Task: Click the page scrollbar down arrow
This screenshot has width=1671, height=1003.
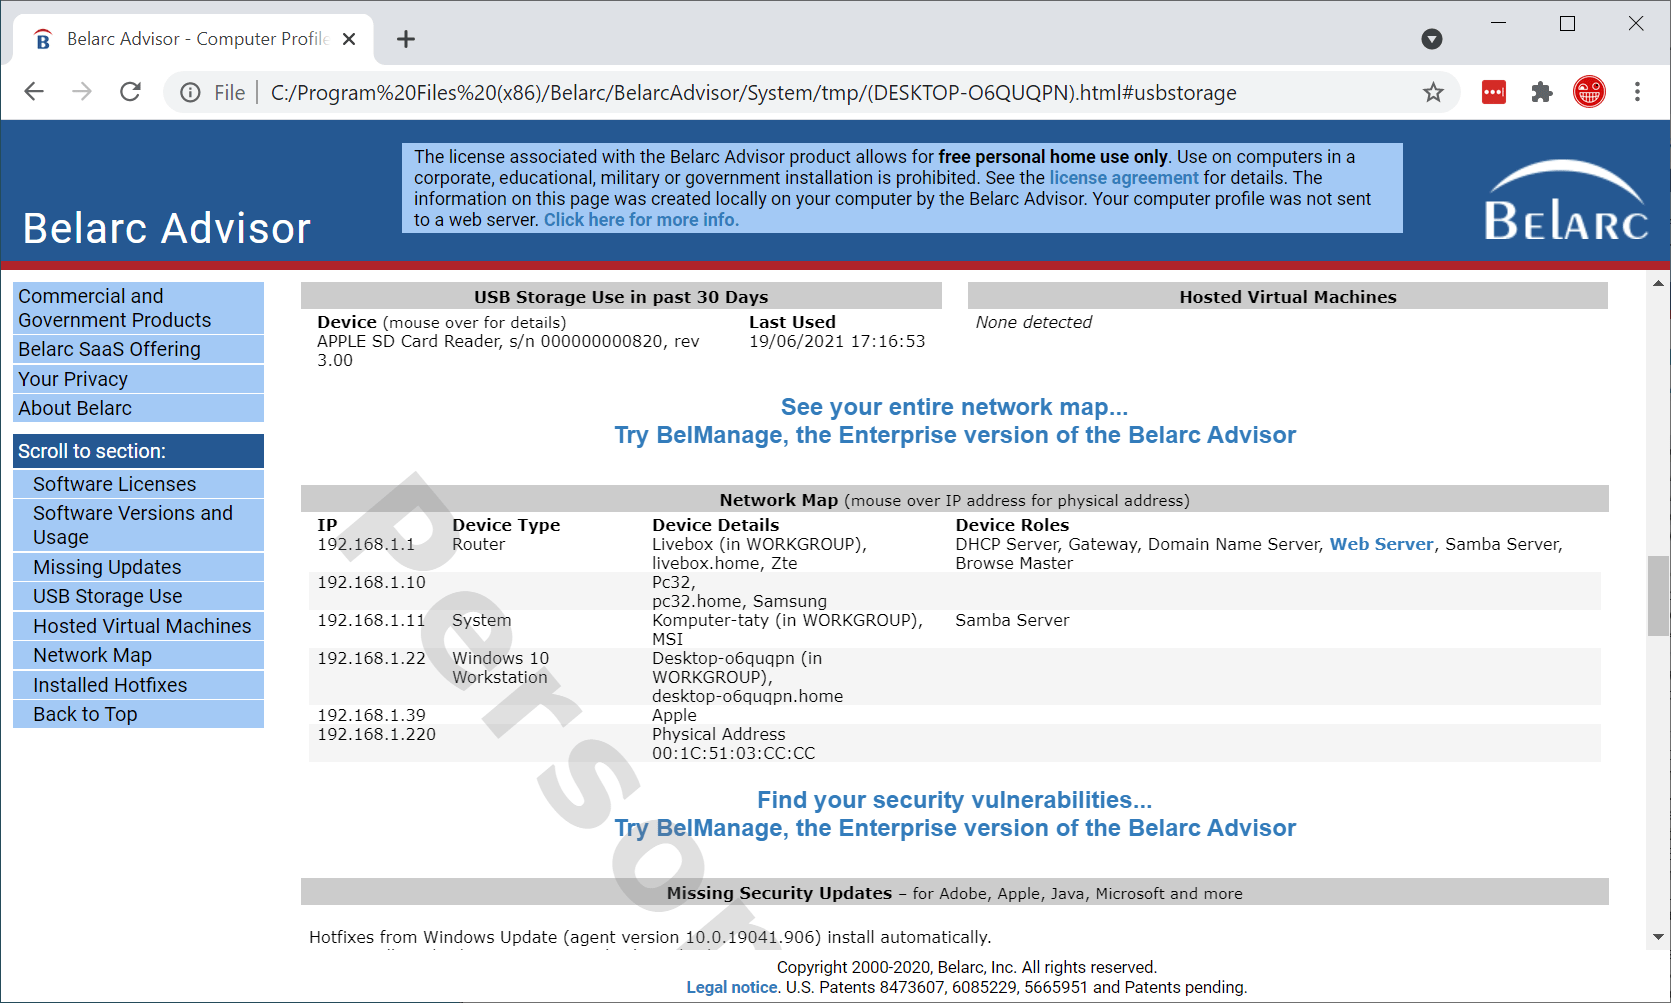Action: [1658, 937]
